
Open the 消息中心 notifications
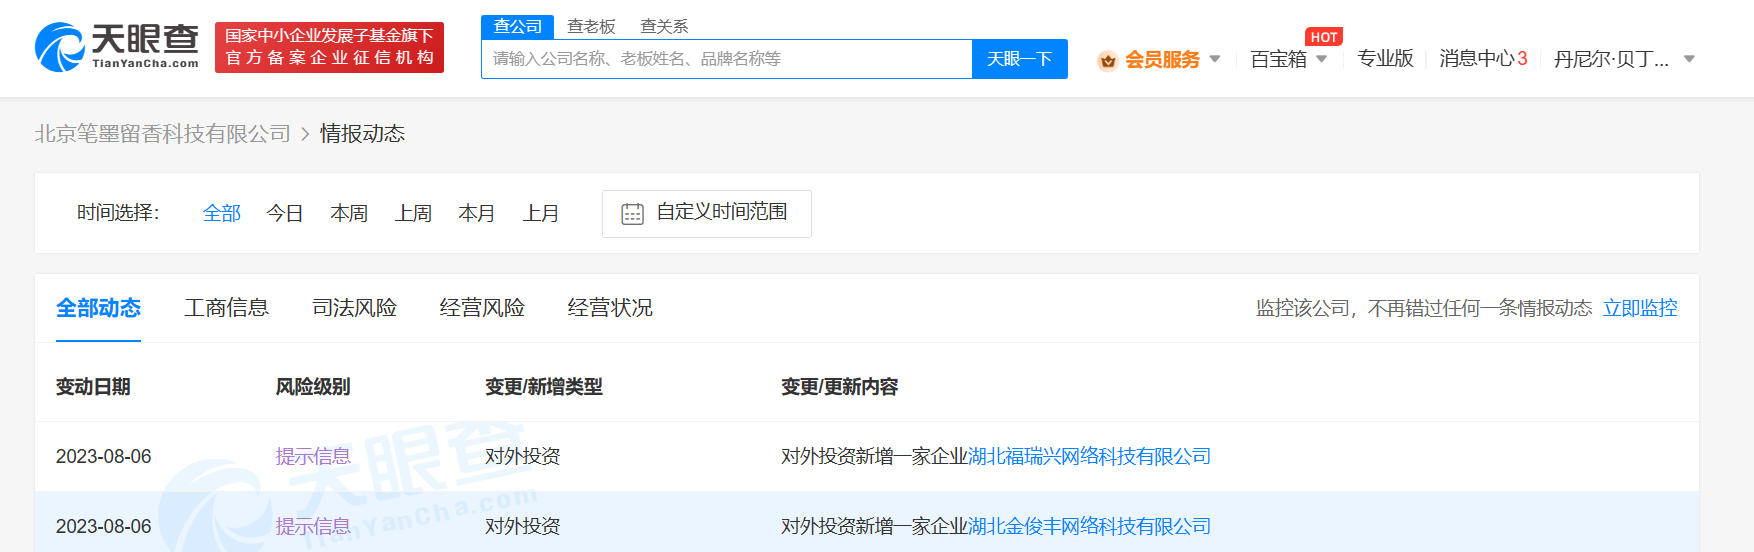[1483, 59]
